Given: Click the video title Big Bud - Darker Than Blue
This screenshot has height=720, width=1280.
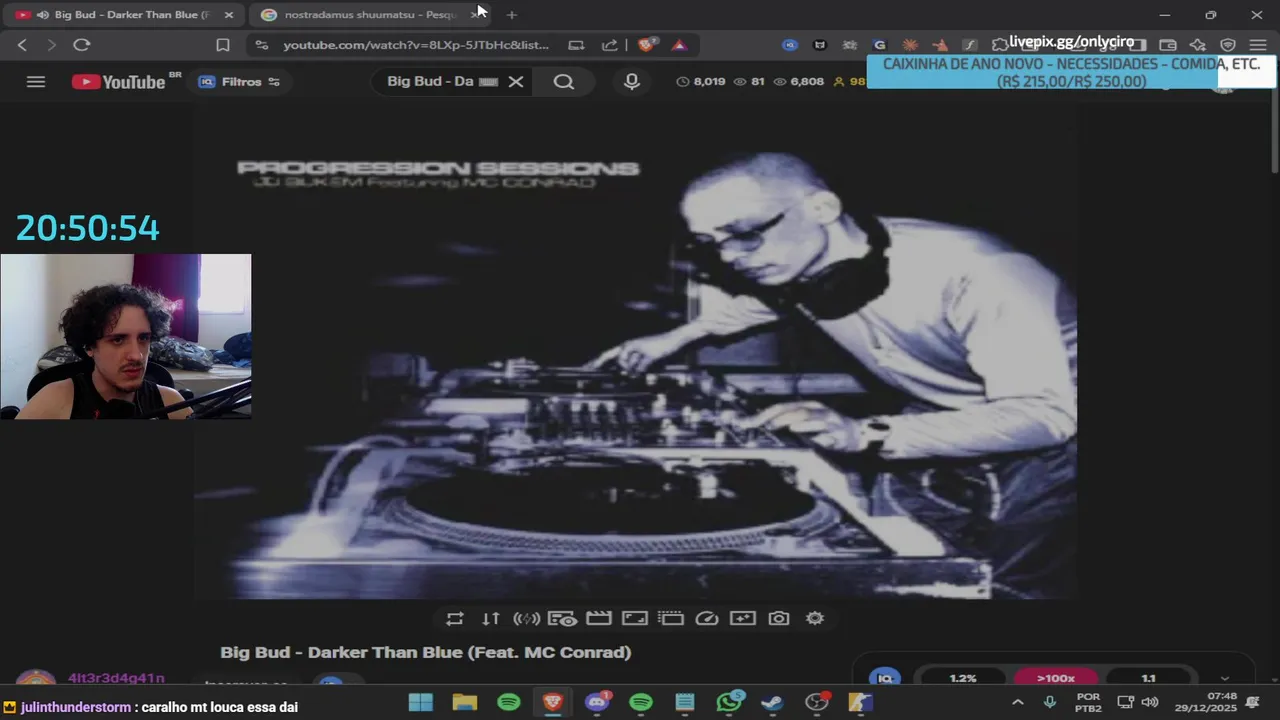Looking at the screenshot, I should 426,652.
